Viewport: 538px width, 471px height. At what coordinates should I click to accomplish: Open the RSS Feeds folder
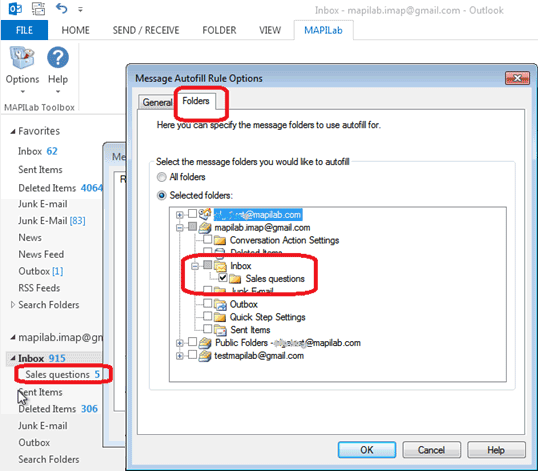pos(39,288)
